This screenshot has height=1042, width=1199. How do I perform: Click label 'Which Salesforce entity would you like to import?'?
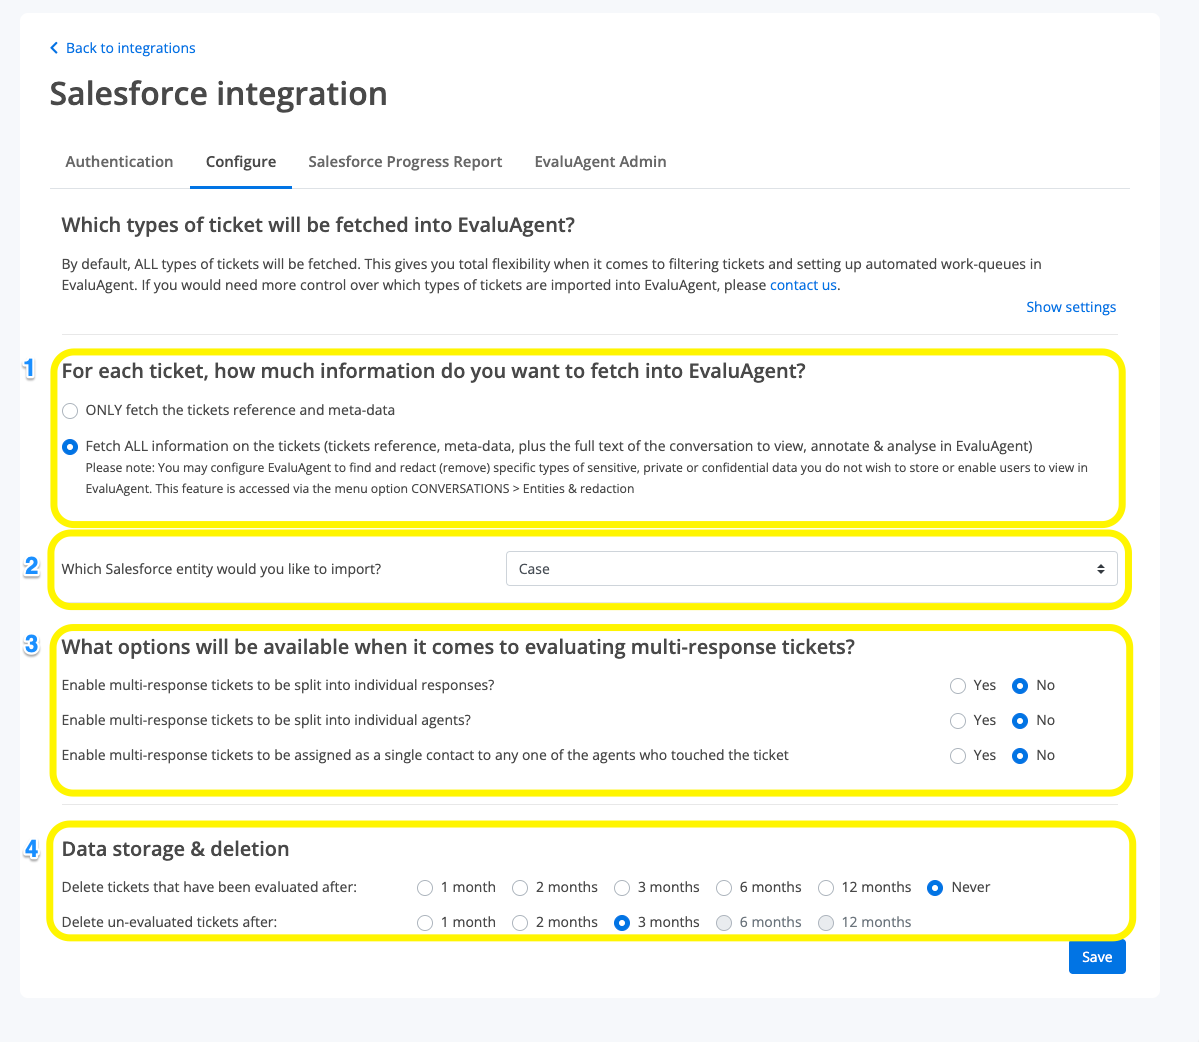tap(221, 569)
